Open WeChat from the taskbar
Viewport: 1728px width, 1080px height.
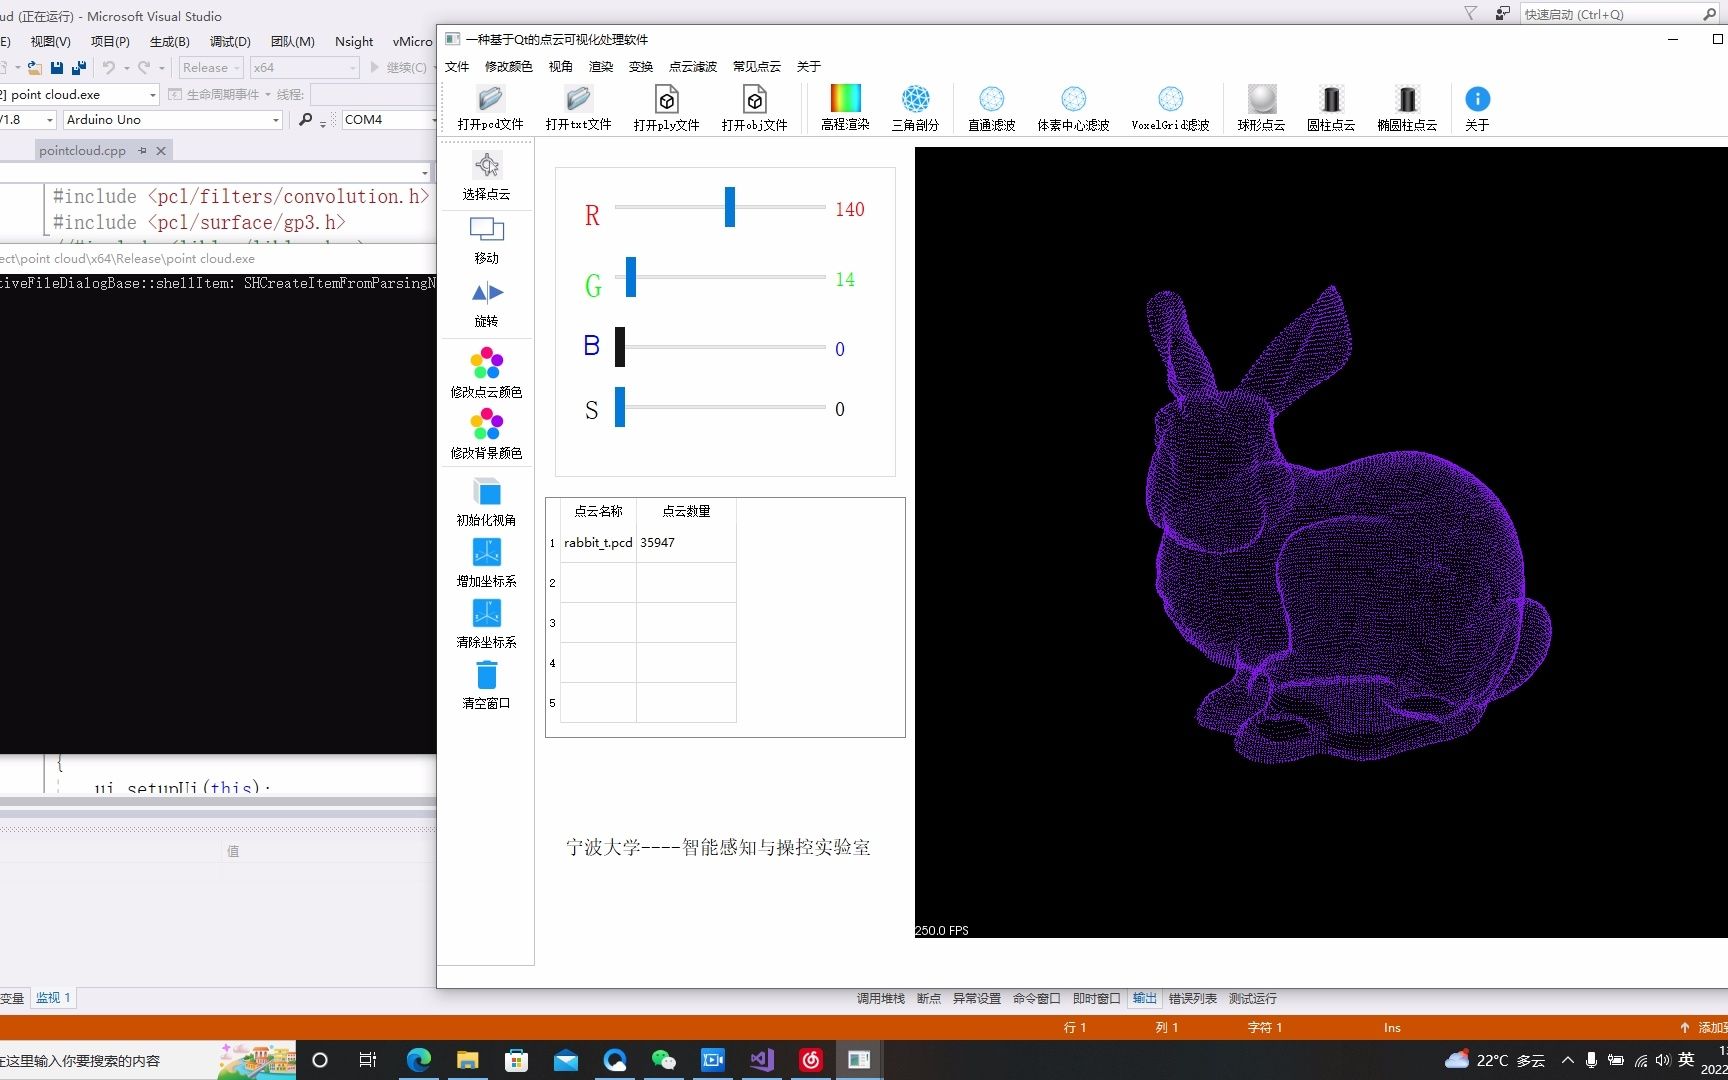click(x=663, y=1060)
